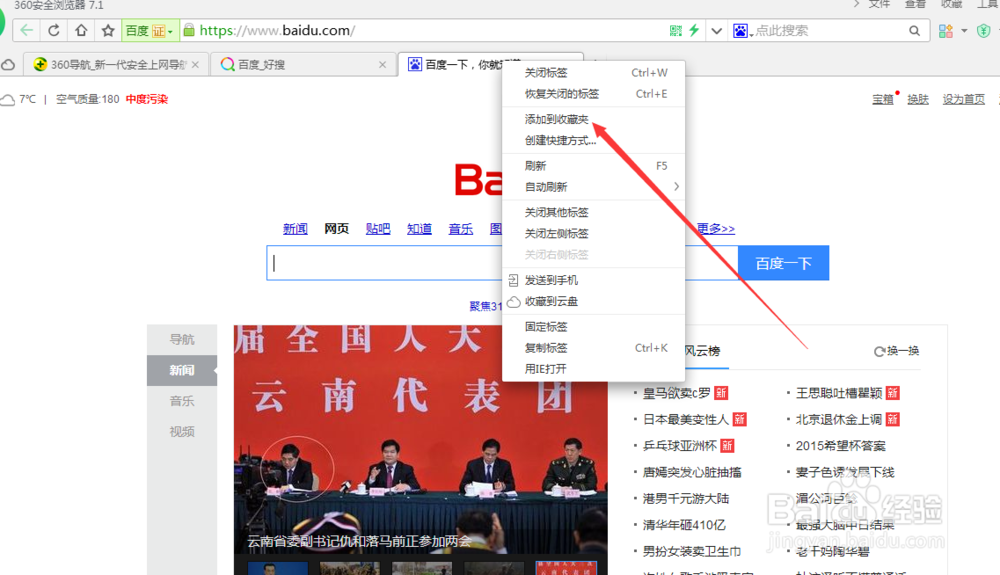Go back with the browser back arrow
1000x575 pixels.
[x=26, y=30]
